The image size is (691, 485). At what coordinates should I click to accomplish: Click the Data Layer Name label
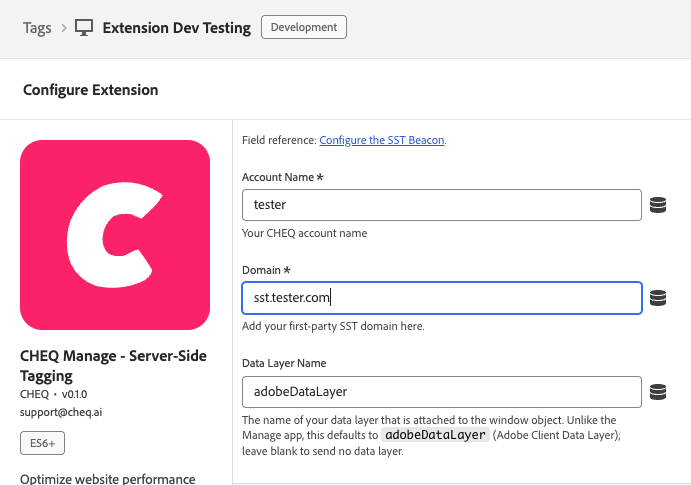[284, 363]
